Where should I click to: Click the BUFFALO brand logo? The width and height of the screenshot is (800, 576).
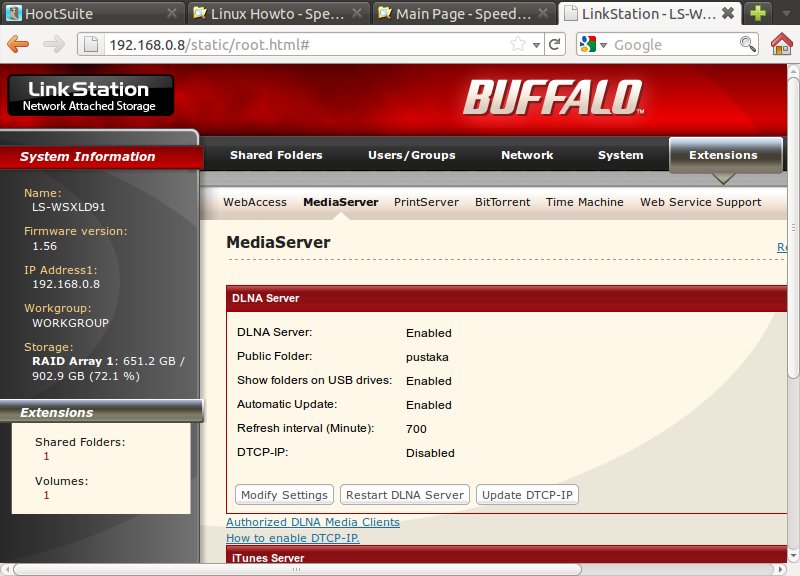(553, 97)
